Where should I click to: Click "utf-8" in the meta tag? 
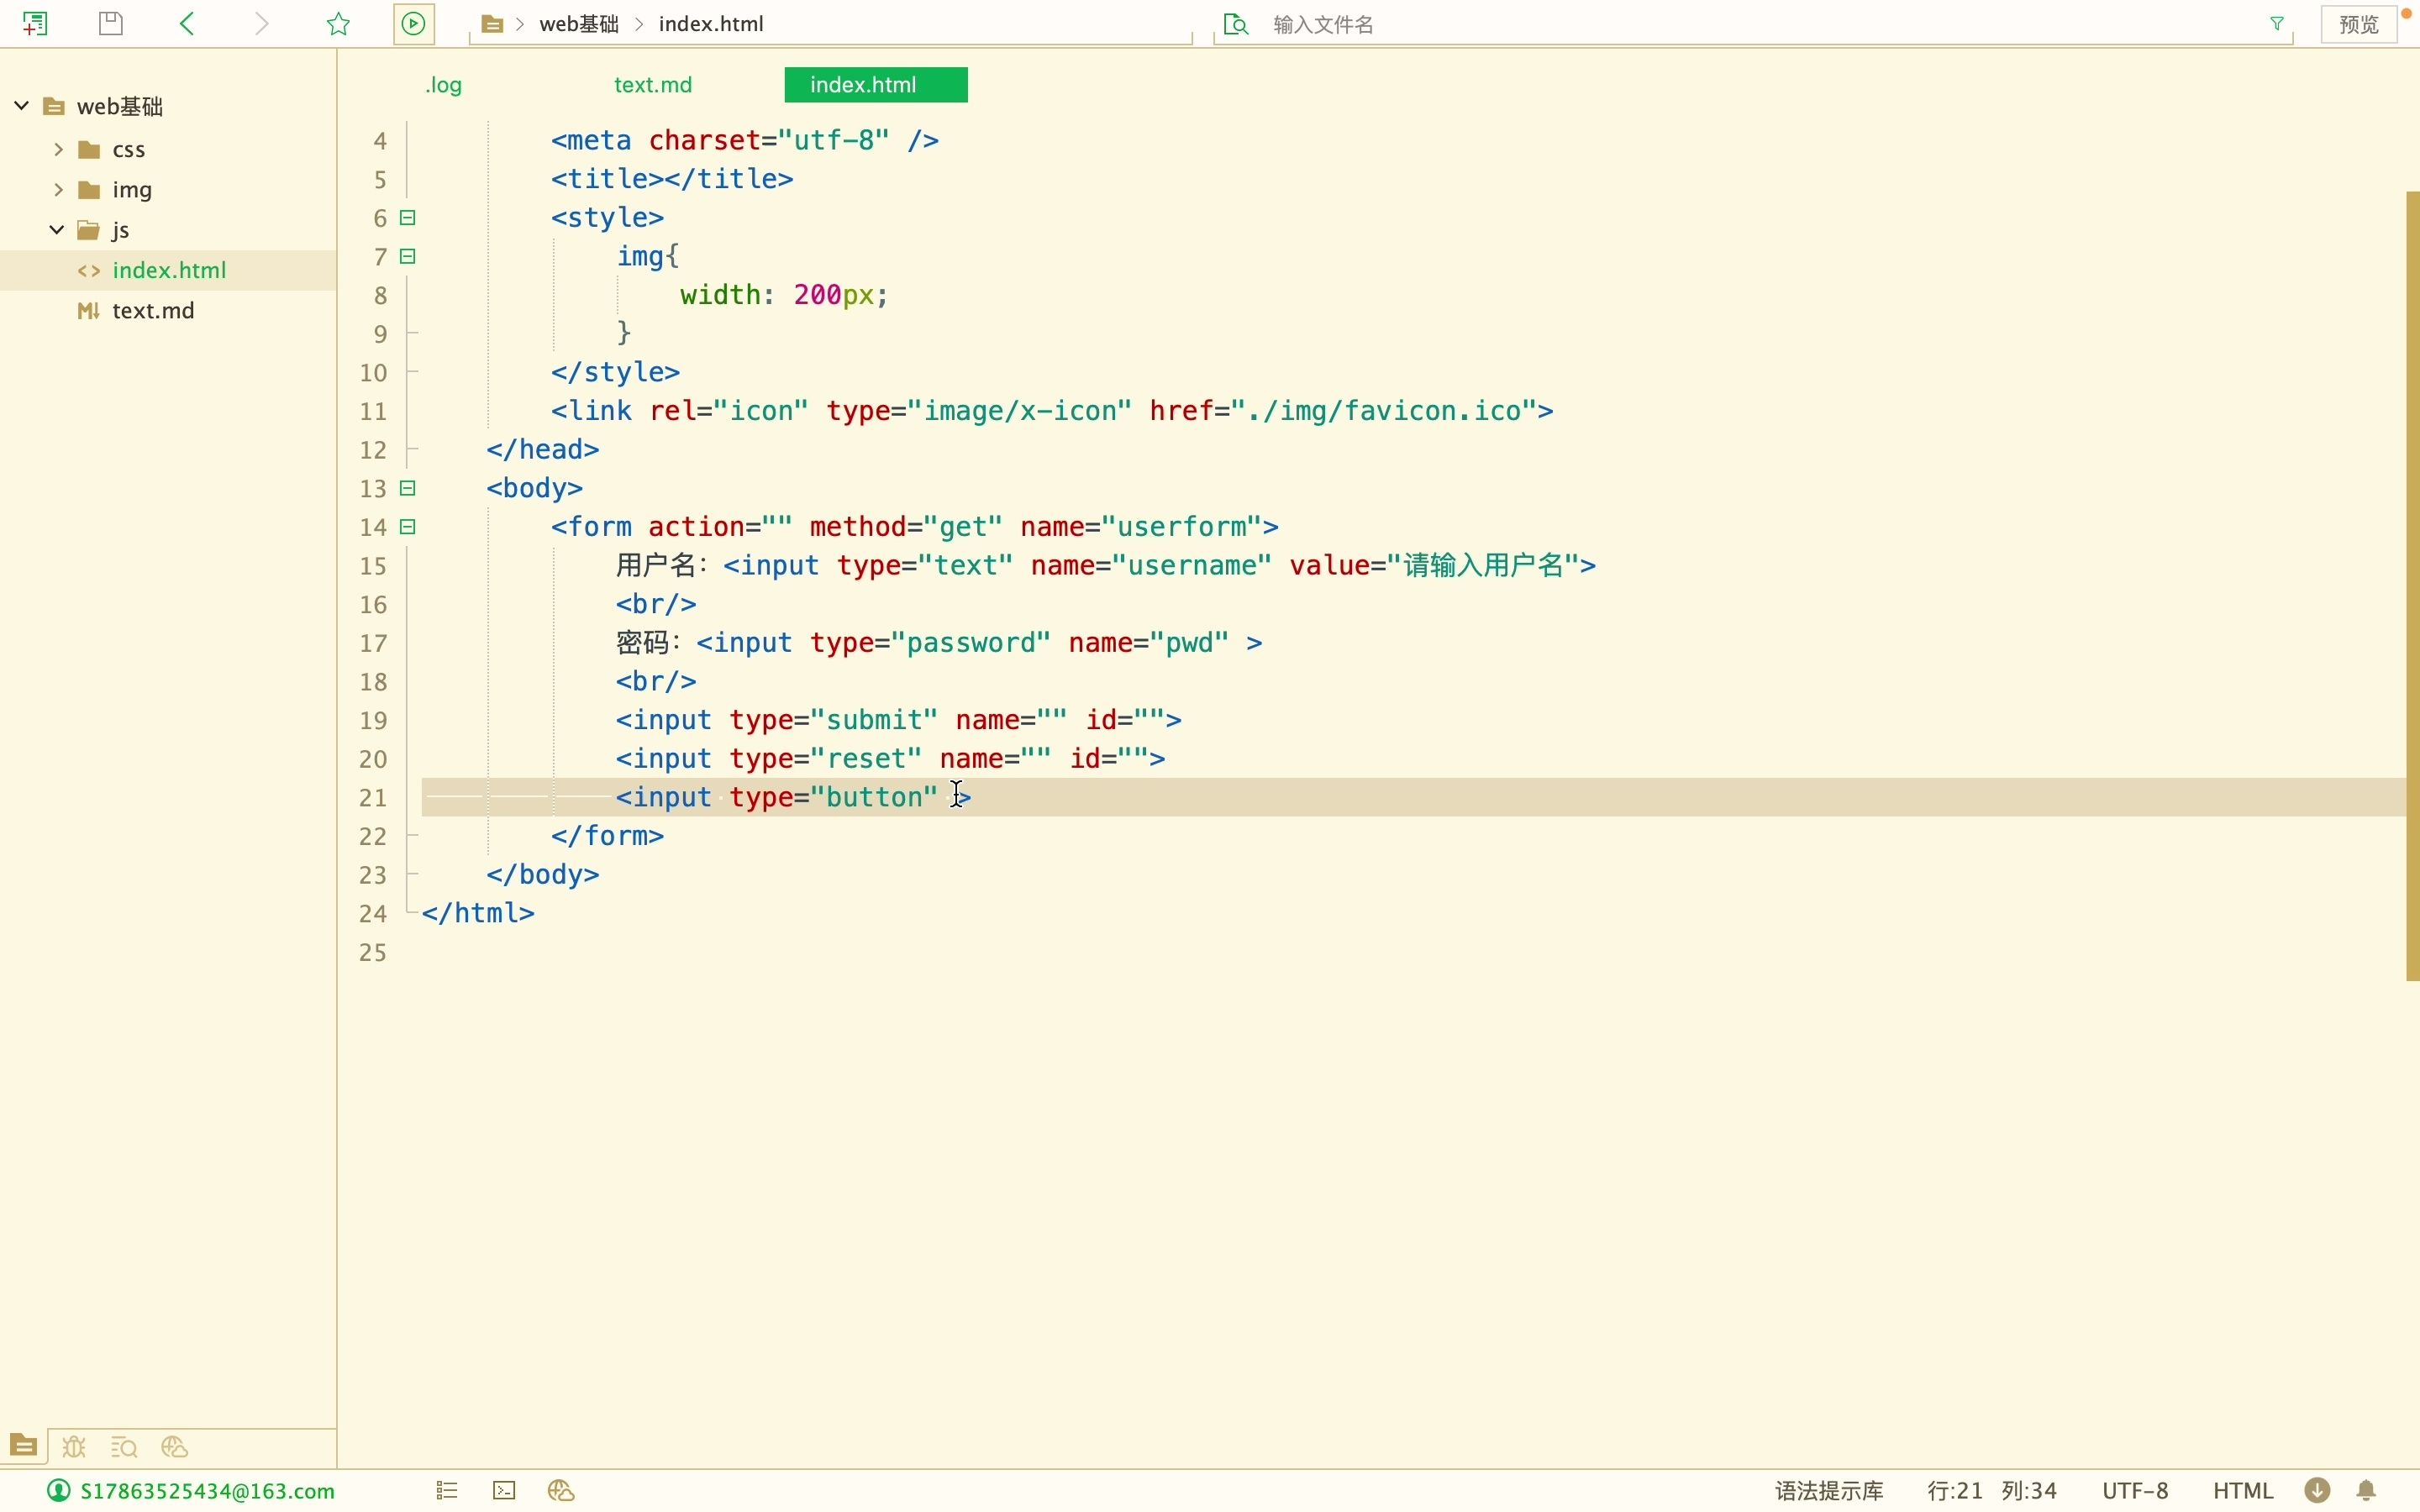(833, 140)
